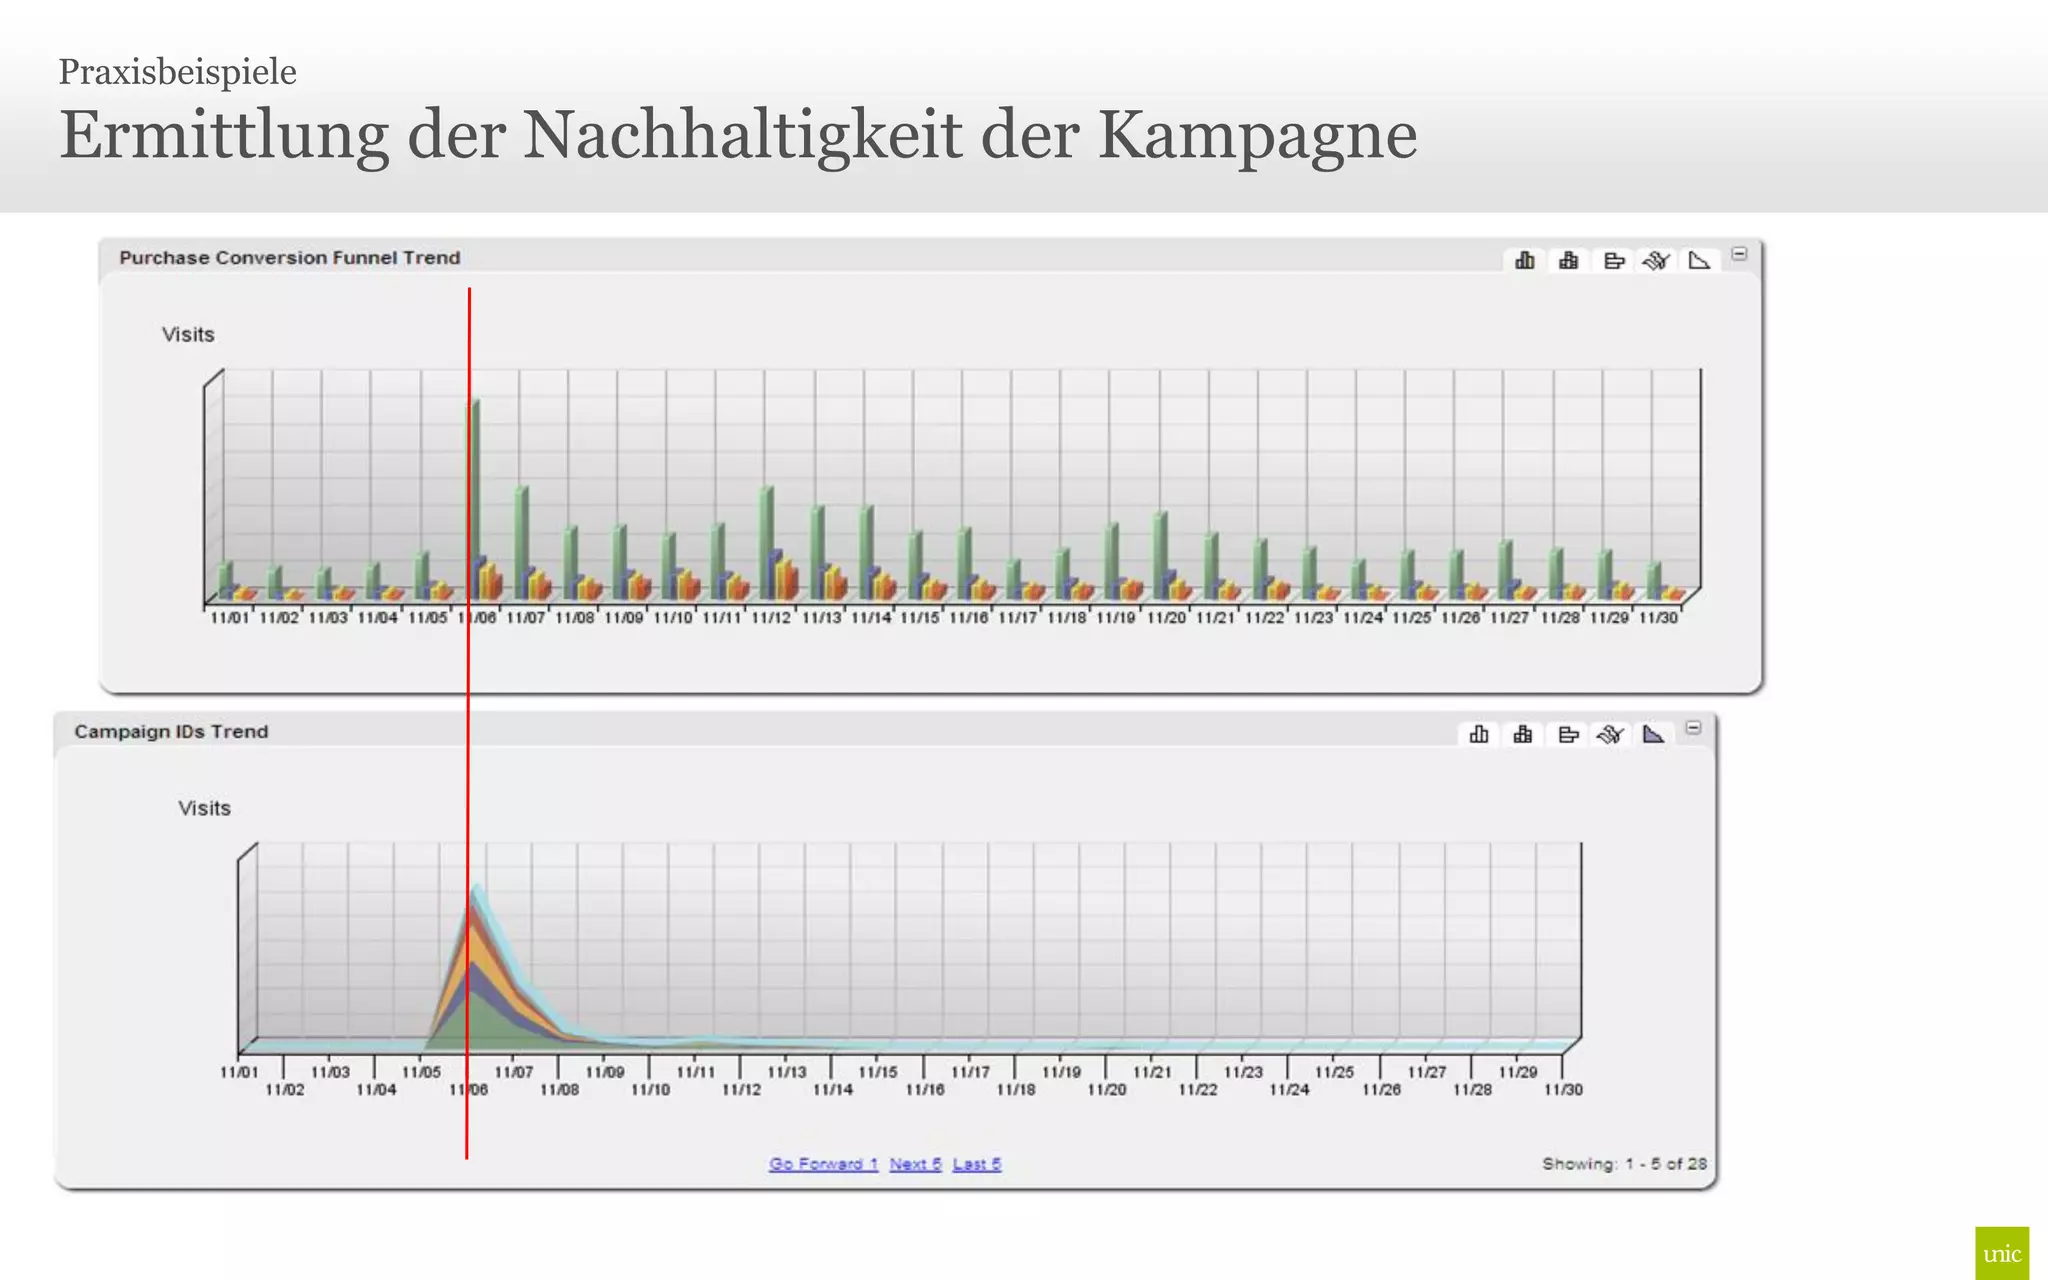Select stacked bar view in Purchase Conversion Funnel Trend
This screenshot has height=1280, width=2048.
1569,261
